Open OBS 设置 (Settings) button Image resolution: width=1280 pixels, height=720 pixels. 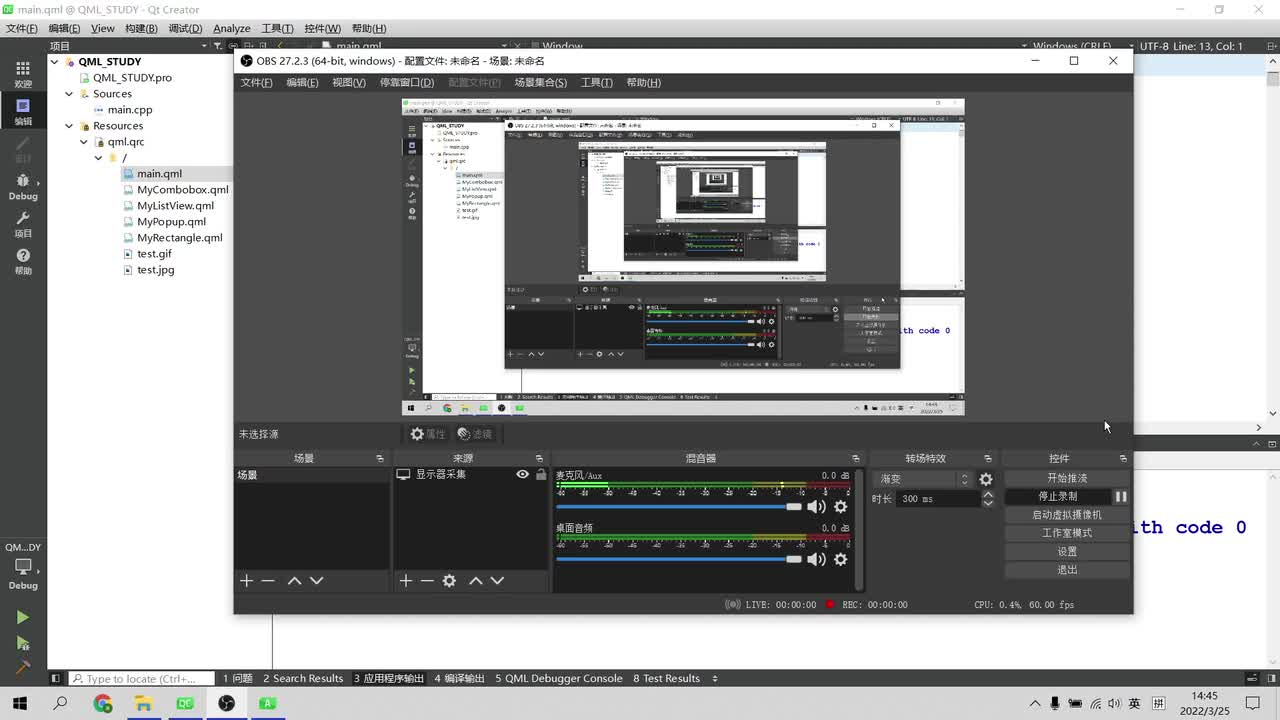click(1067, 551)
